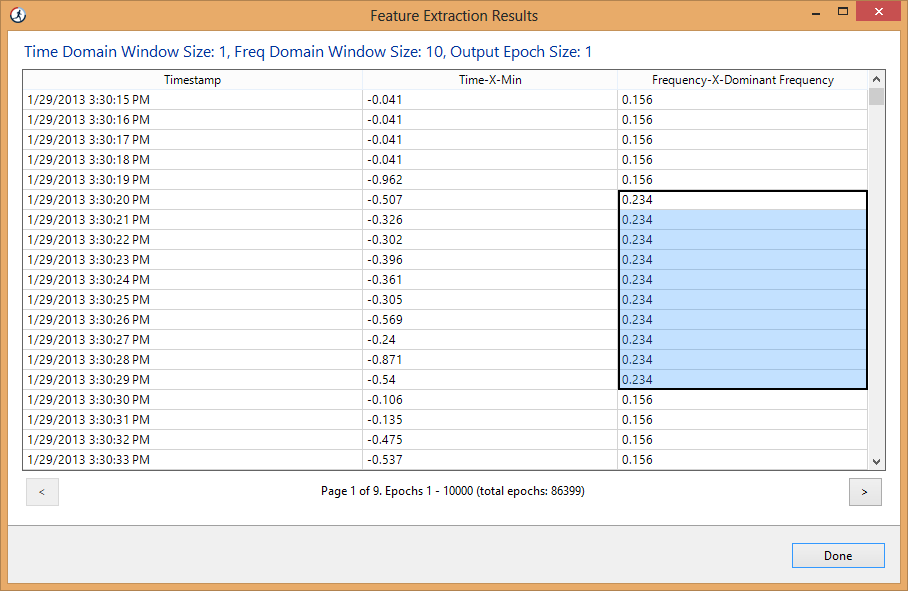Image resolution: width=908 pixels, height=591 pixels.
Task: Select the next page arrow button
Action: pos(865,491)
